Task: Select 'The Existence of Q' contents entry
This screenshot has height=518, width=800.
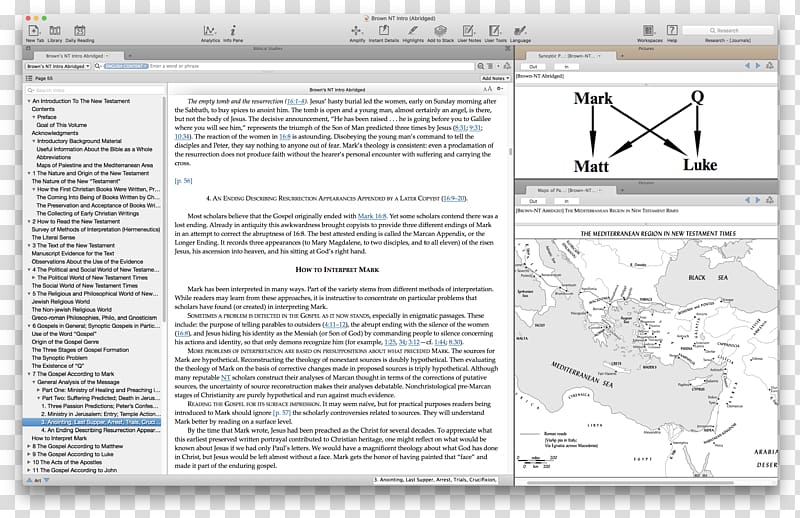Action: (58, 366)
